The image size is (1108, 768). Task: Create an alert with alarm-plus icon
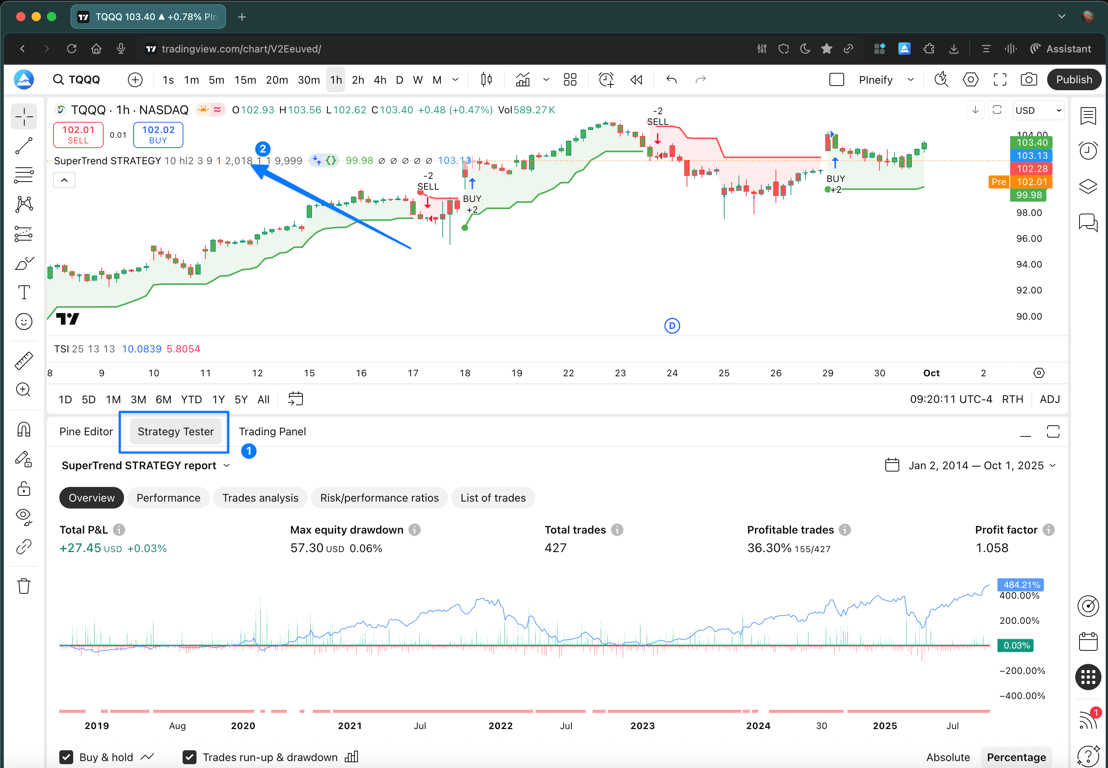point(606,80)
